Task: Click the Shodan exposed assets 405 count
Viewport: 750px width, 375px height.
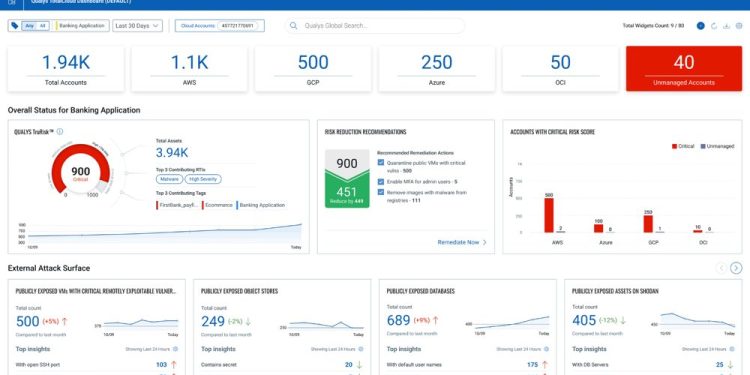Action: pyautogui.click(x=584, y=320)
